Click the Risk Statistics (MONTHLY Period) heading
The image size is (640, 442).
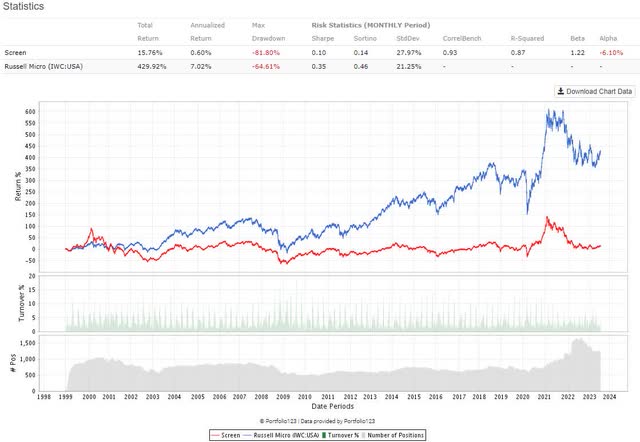coord(371,25)
